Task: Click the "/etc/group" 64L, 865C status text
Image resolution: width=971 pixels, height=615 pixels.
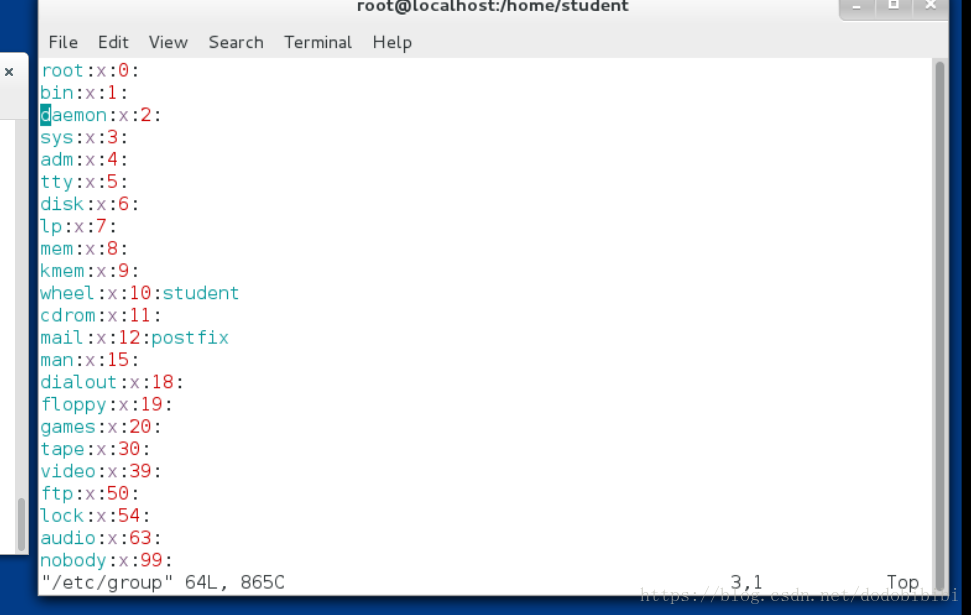Action: pyautogui.click(x=163, y=583)
